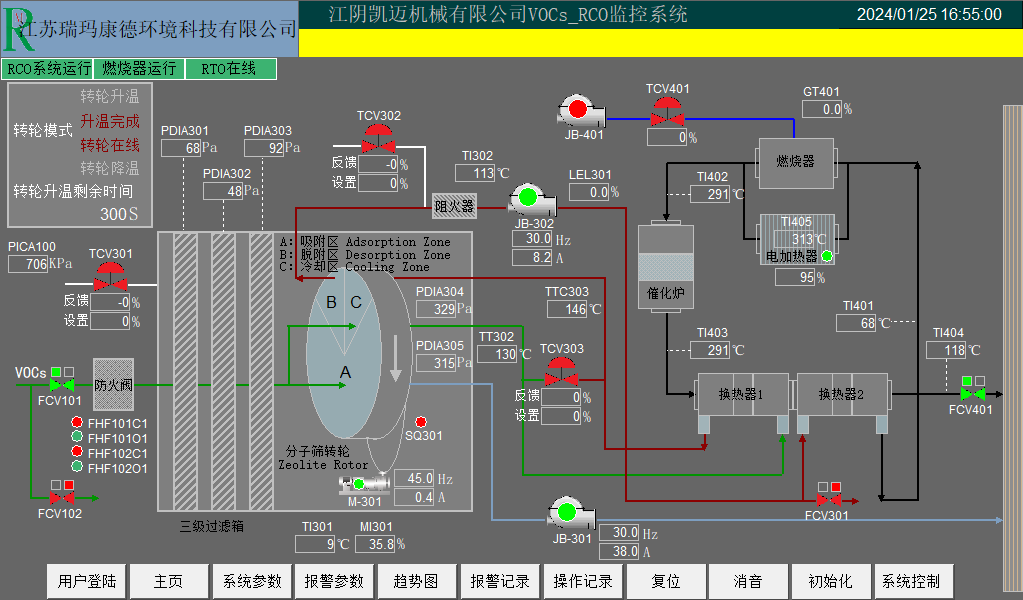This screenshot has height=600, width=1023.
Task: Click the 催化炉 catalytic furnace vessel
Action: click(x=665, y=265)
